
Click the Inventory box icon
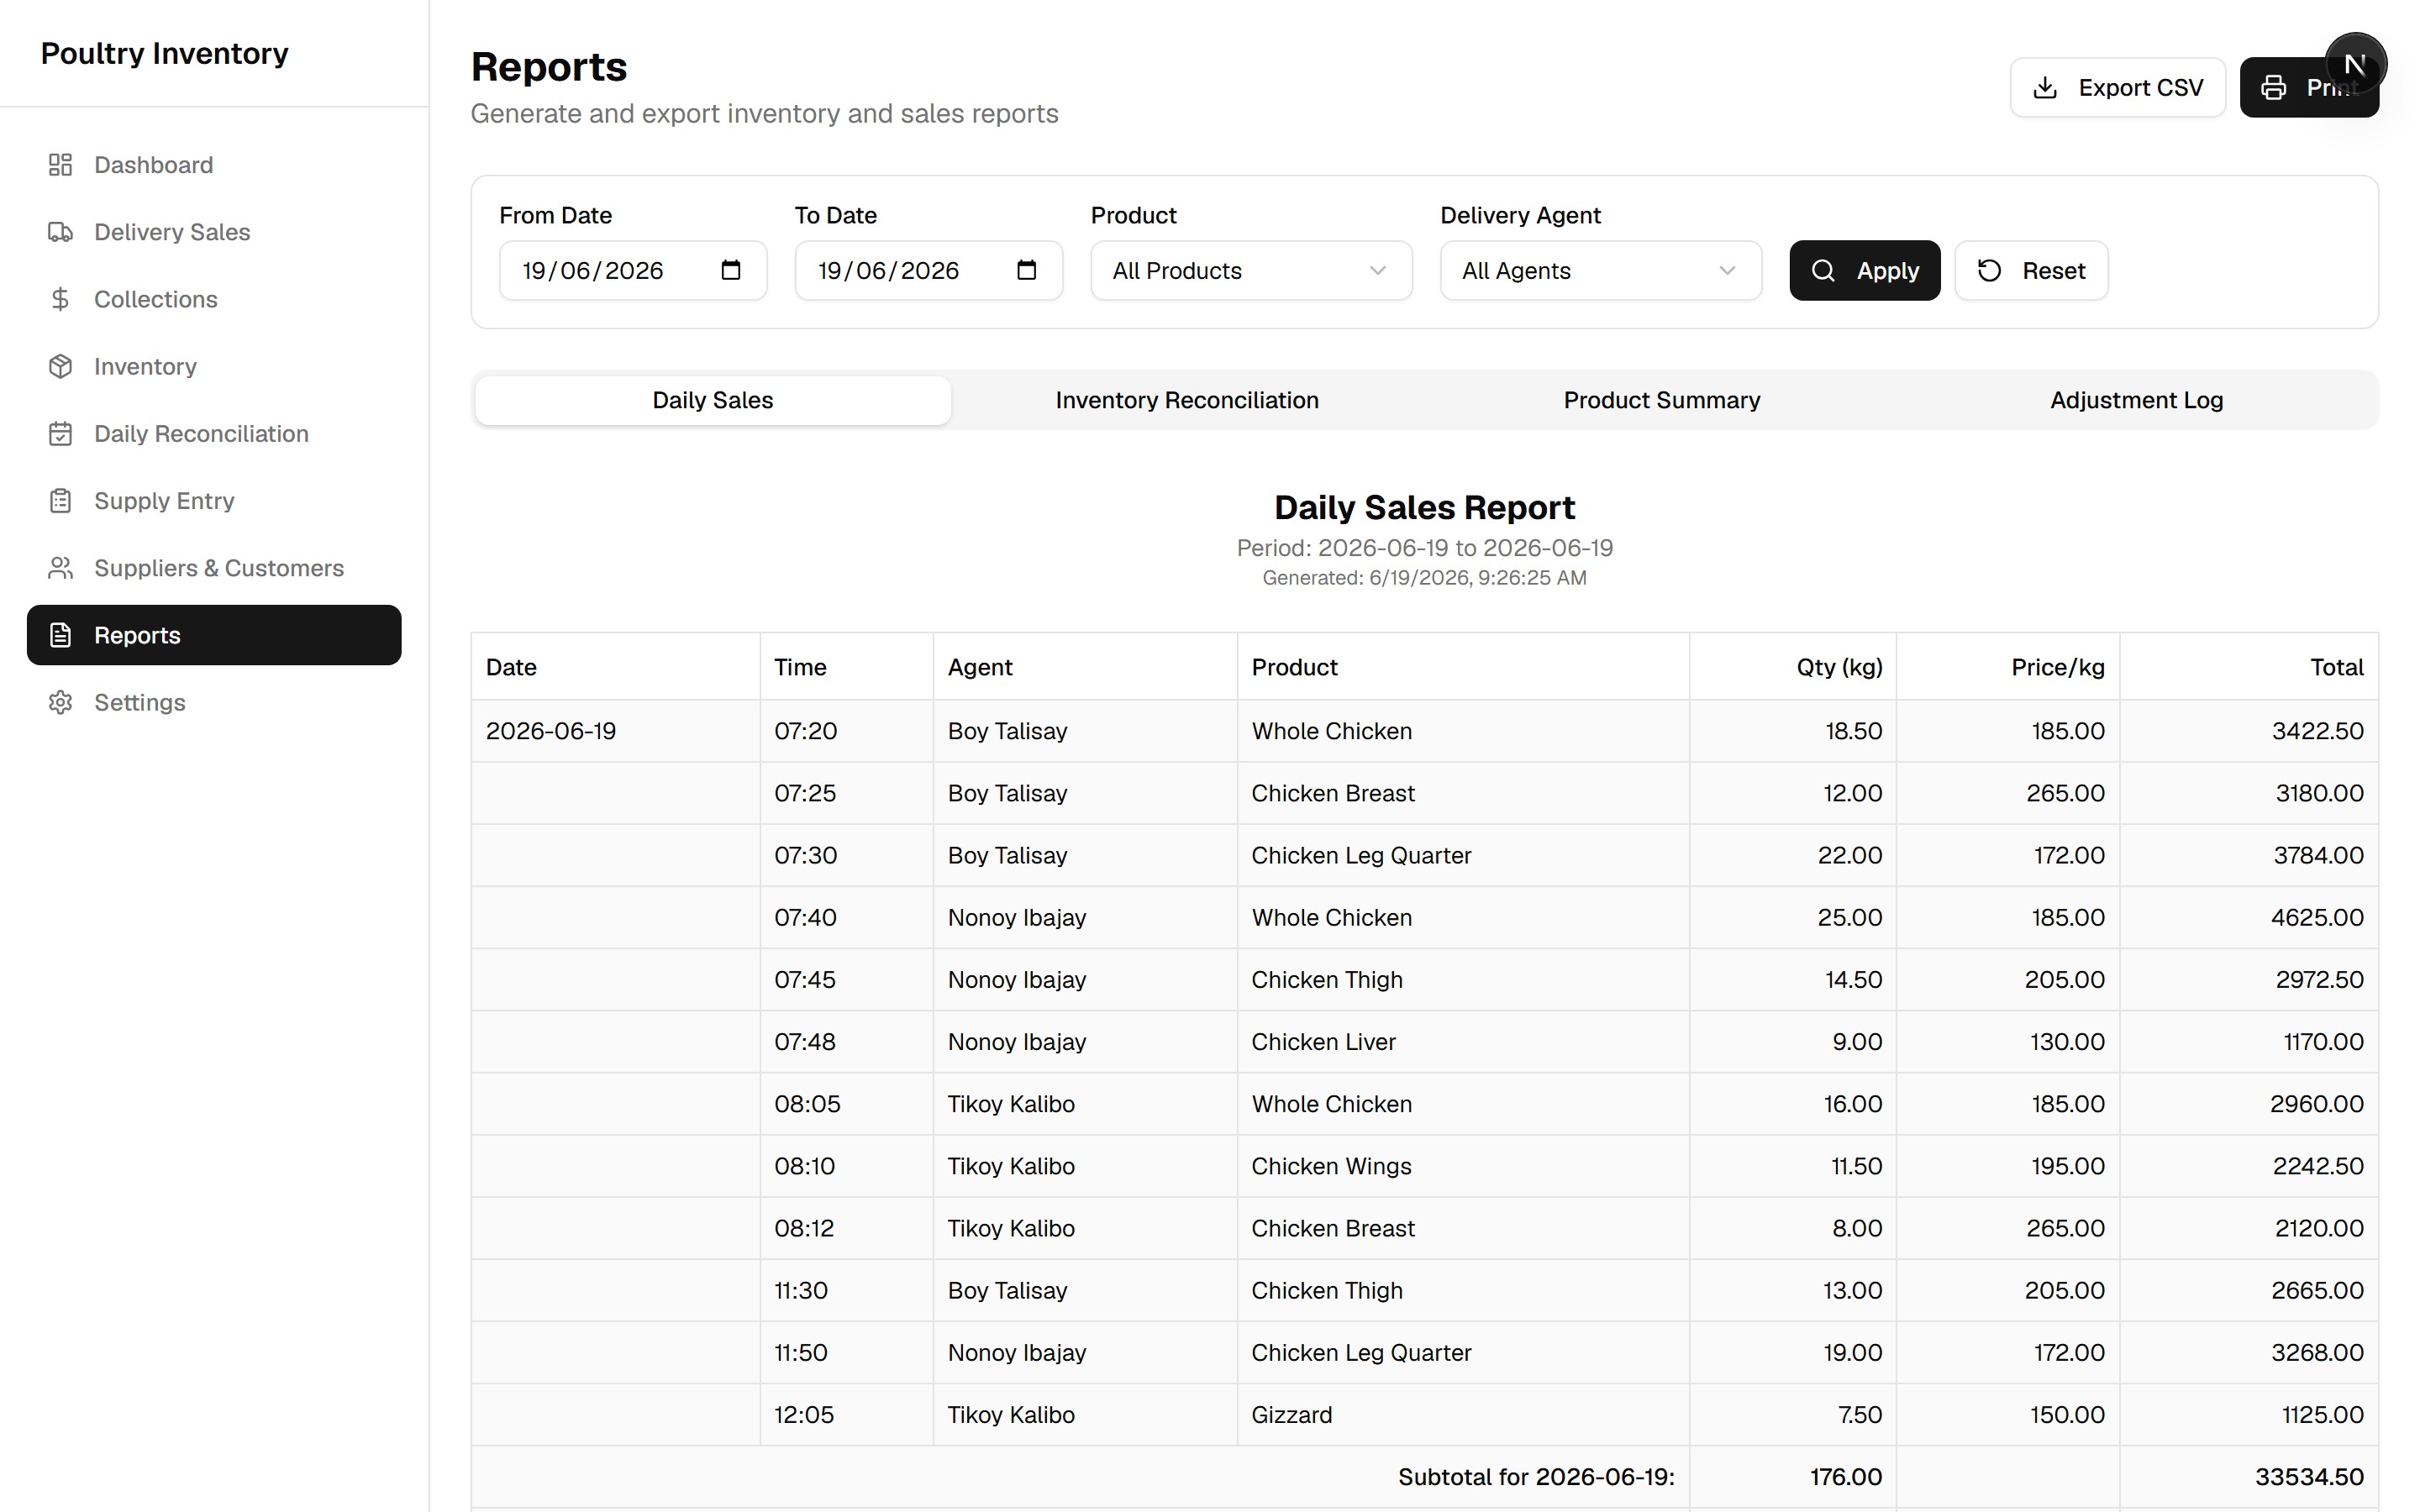(60, 366)
